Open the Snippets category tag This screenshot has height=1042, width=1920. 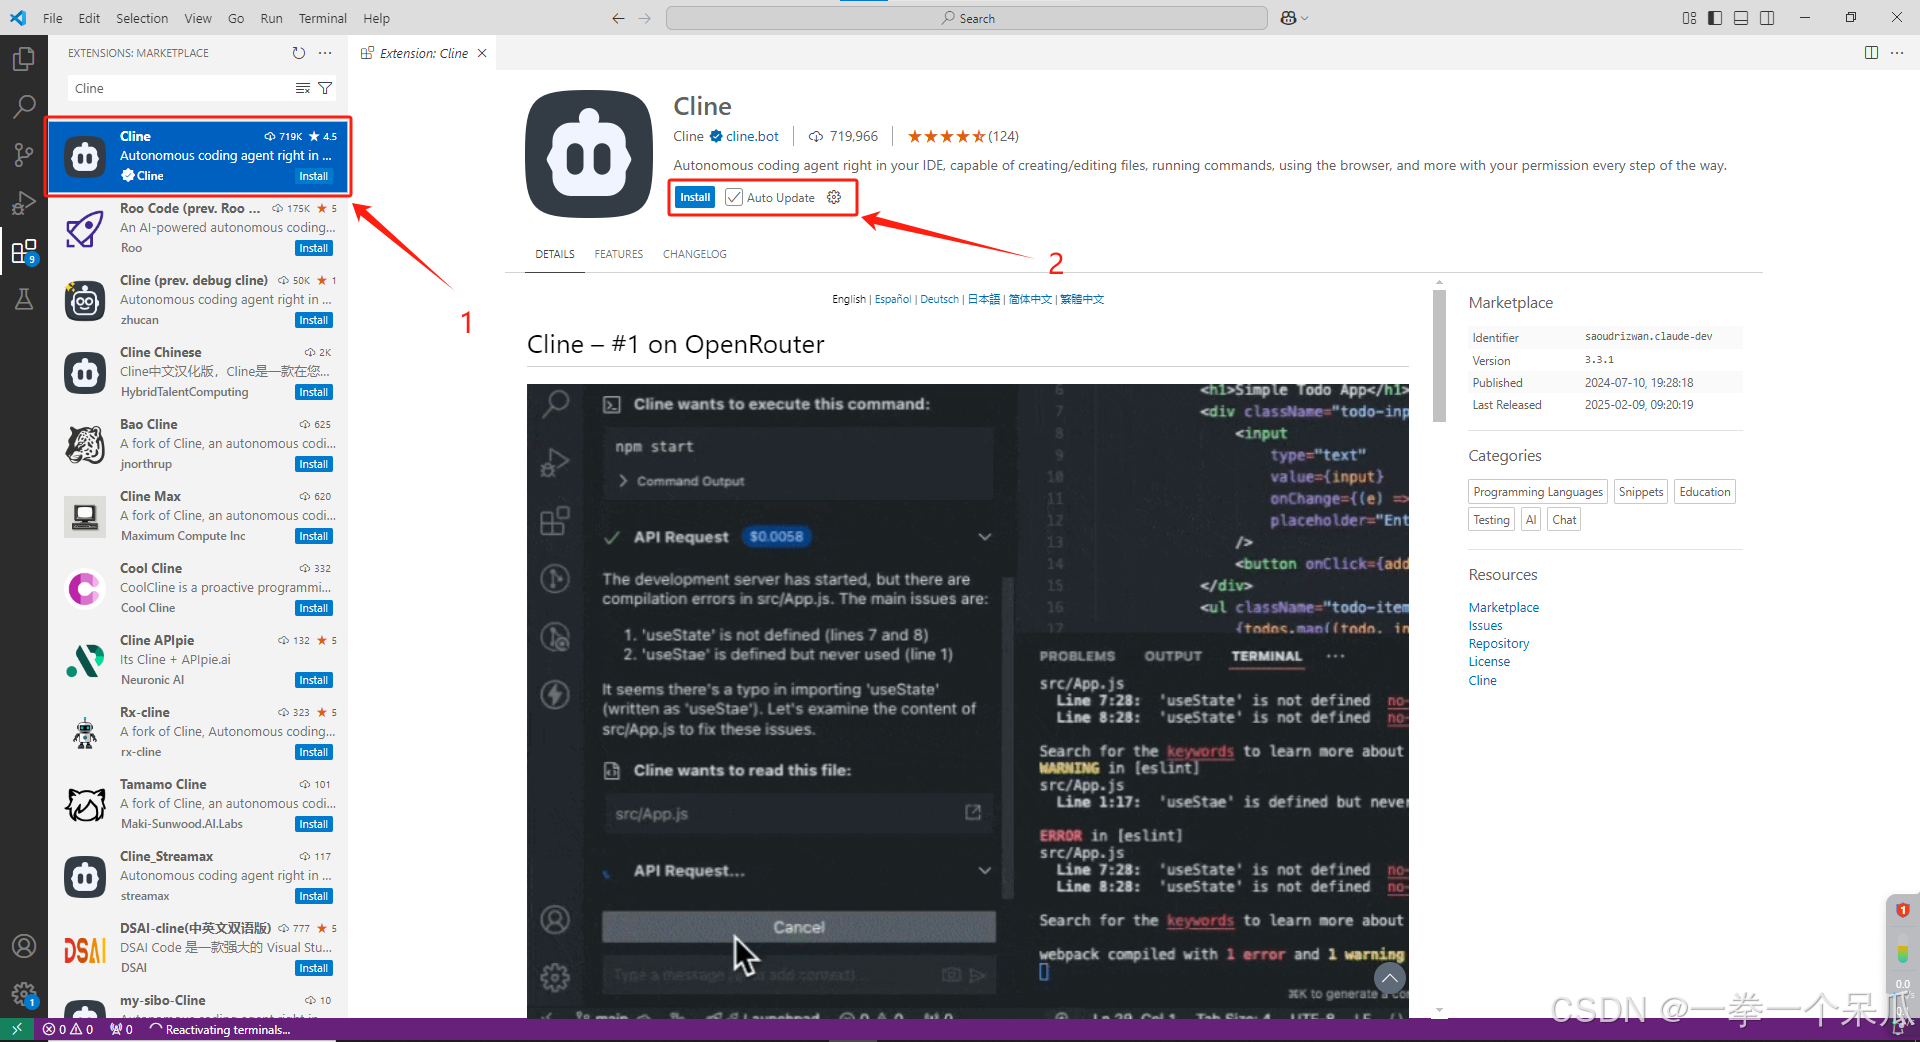pyautogui.click(x=1641, y=492)
